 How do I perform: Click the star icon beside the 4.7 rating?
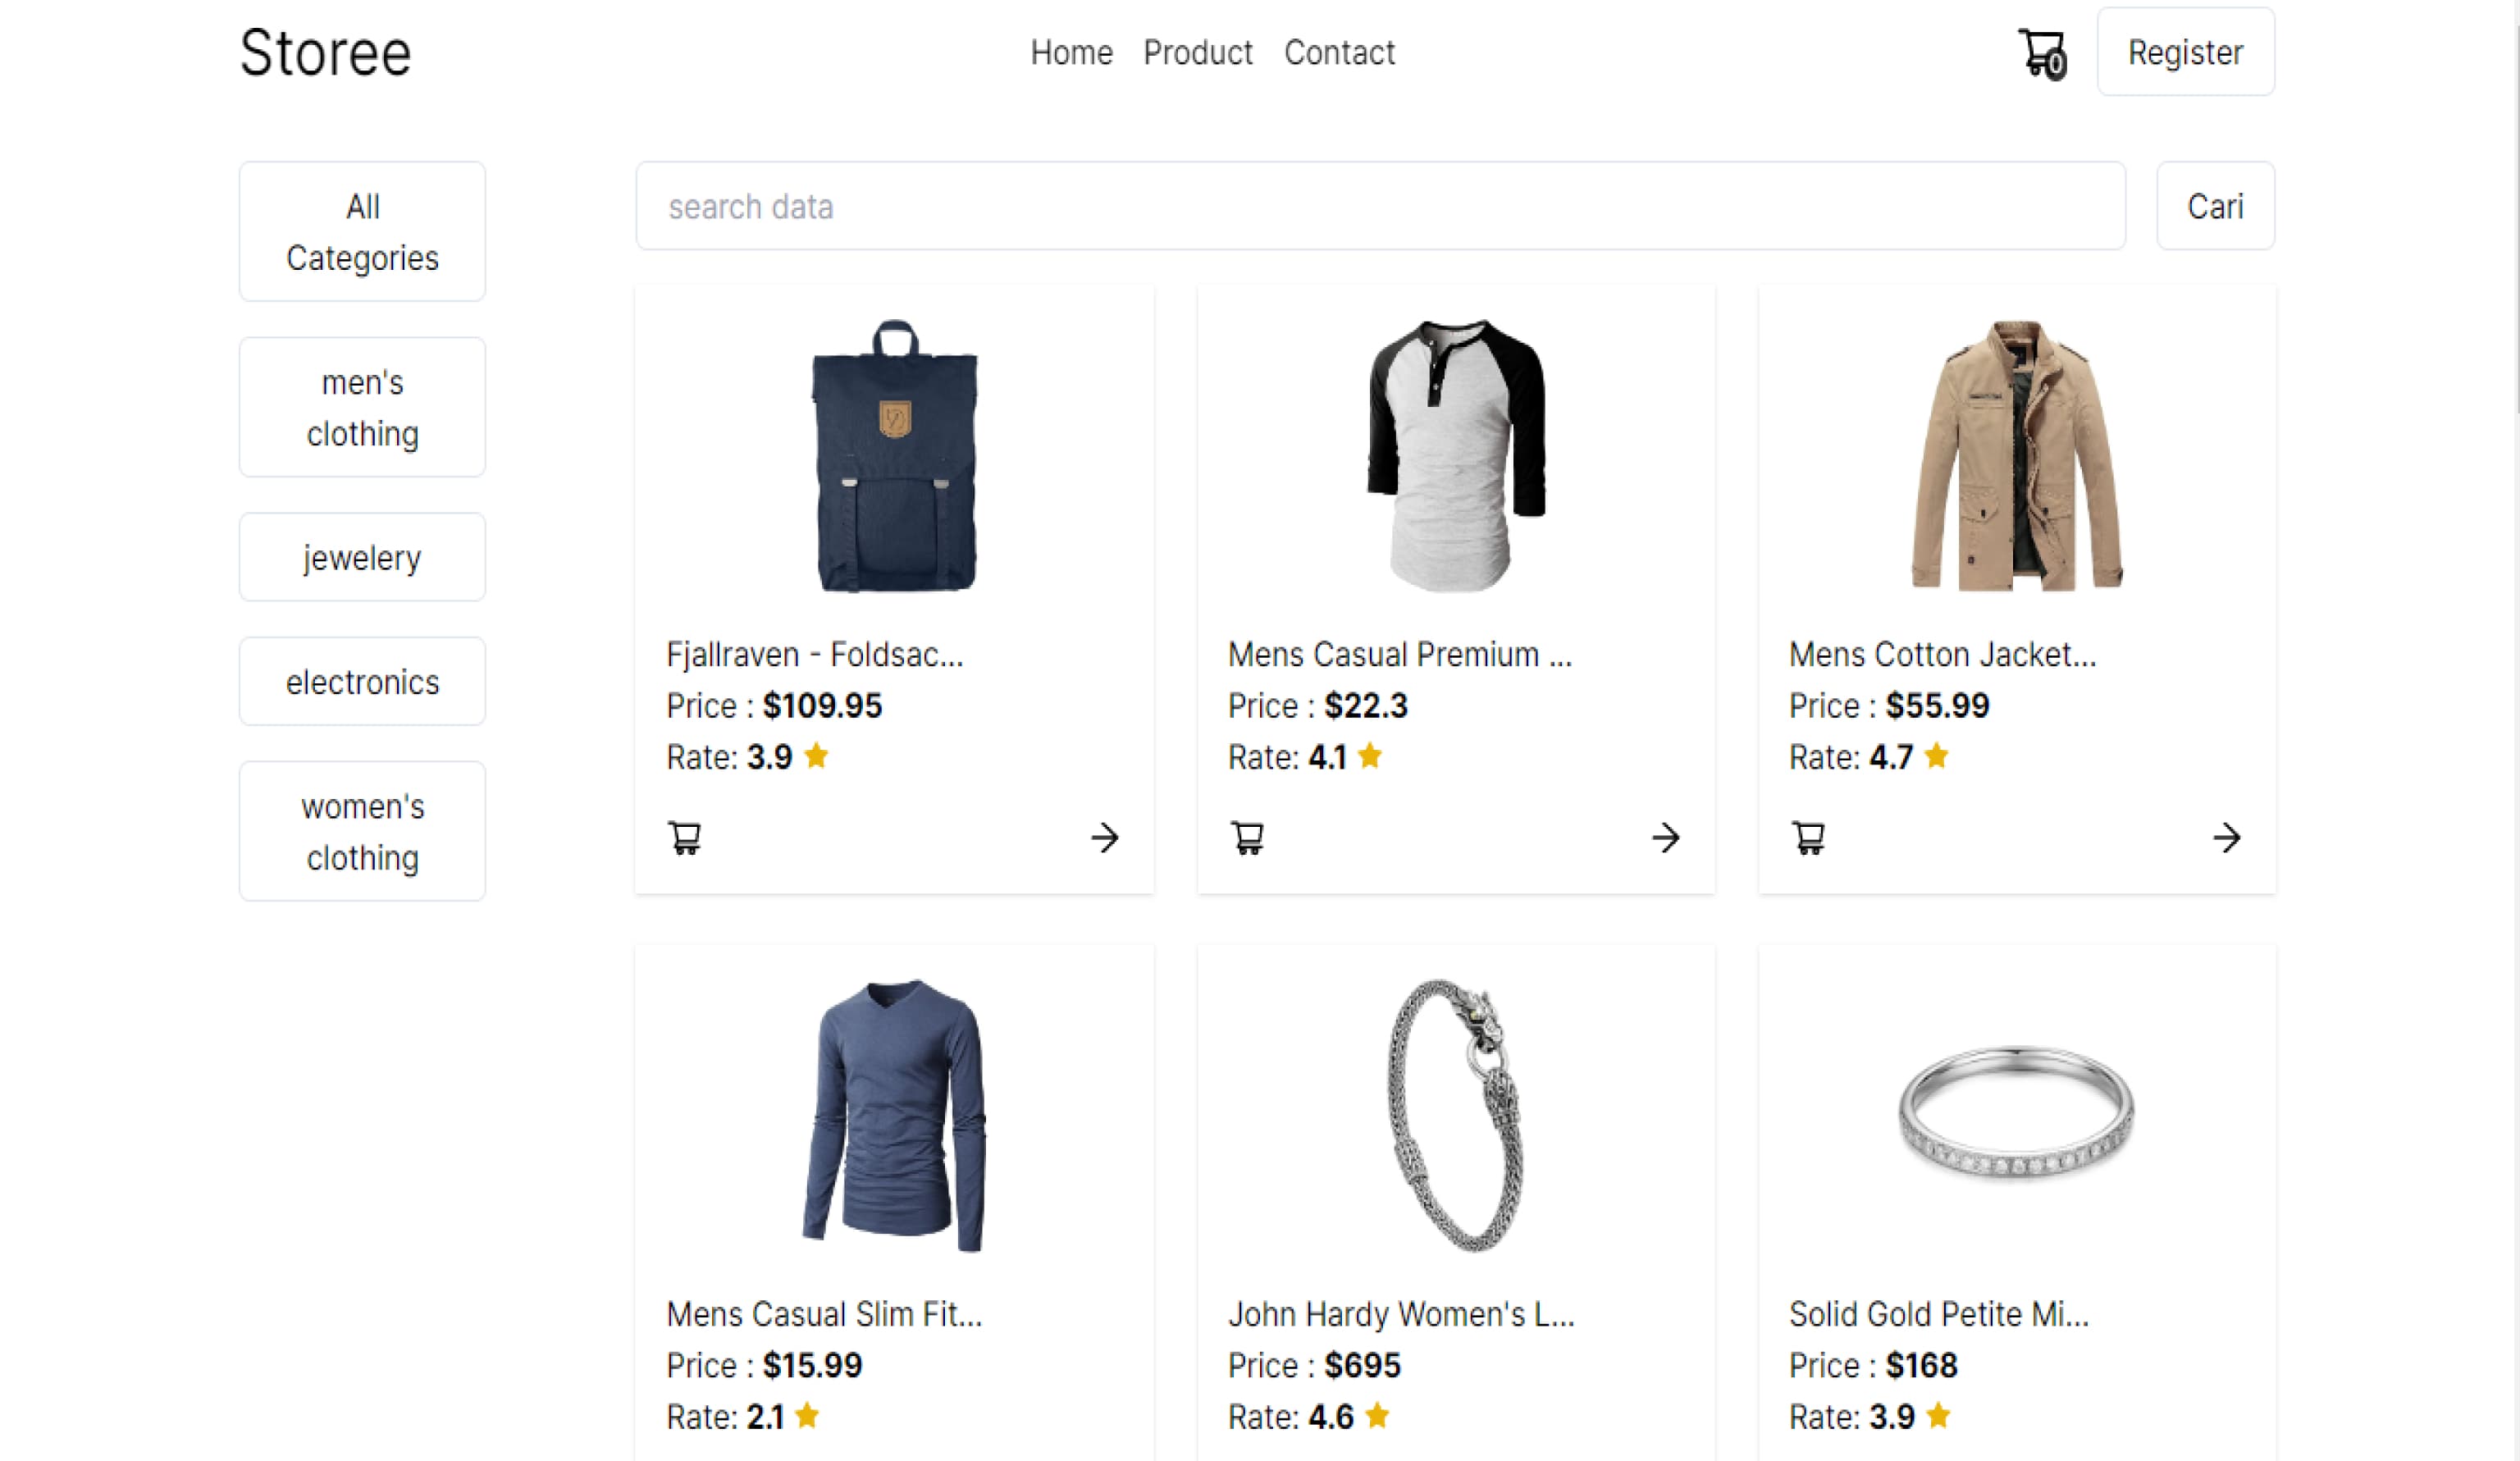pyautogui.click(x=1937, y=757)
